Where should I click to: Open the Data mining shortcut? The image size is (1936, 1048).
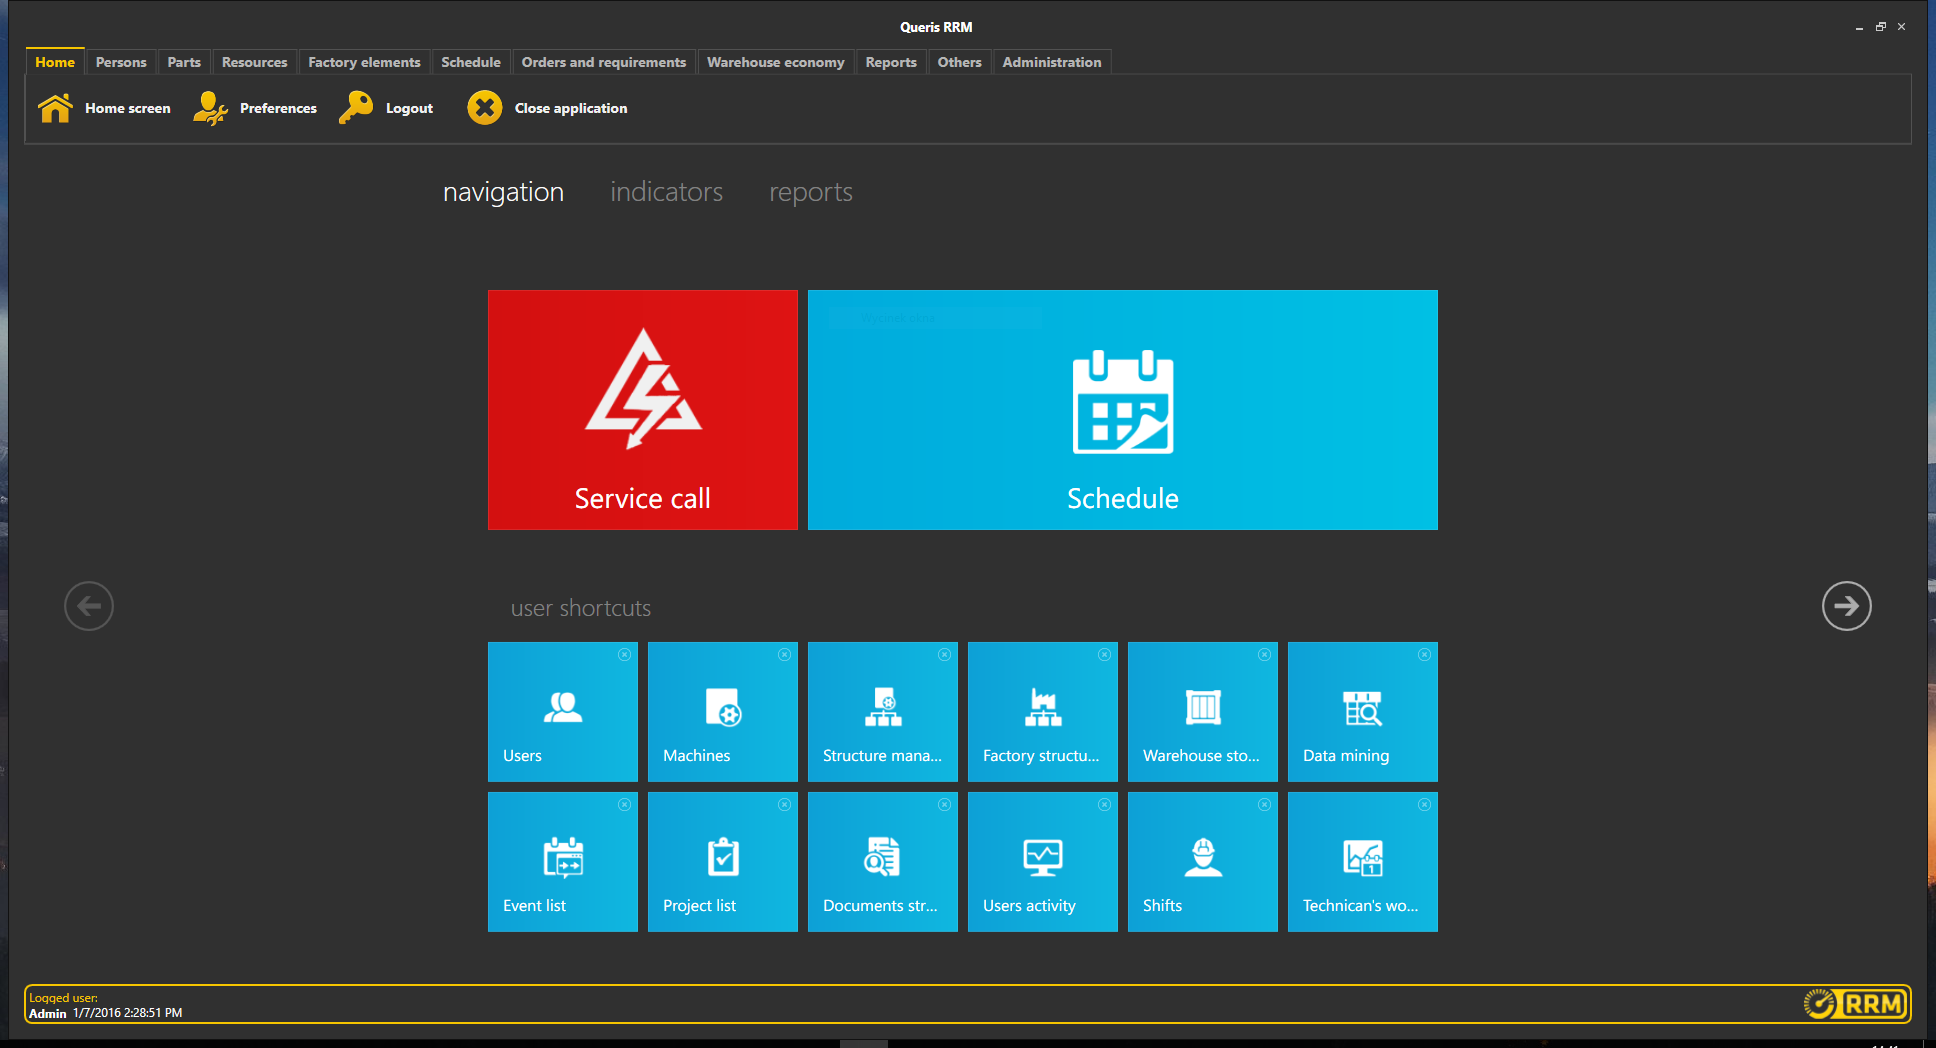1362,712
